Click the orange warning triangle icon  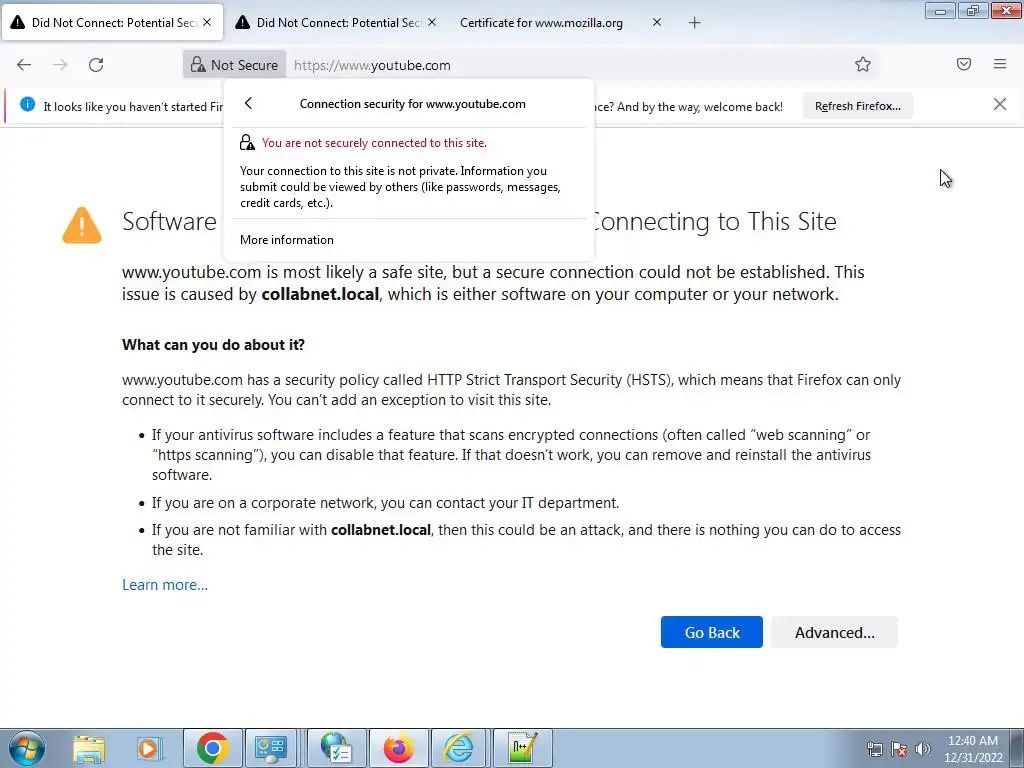82,225
